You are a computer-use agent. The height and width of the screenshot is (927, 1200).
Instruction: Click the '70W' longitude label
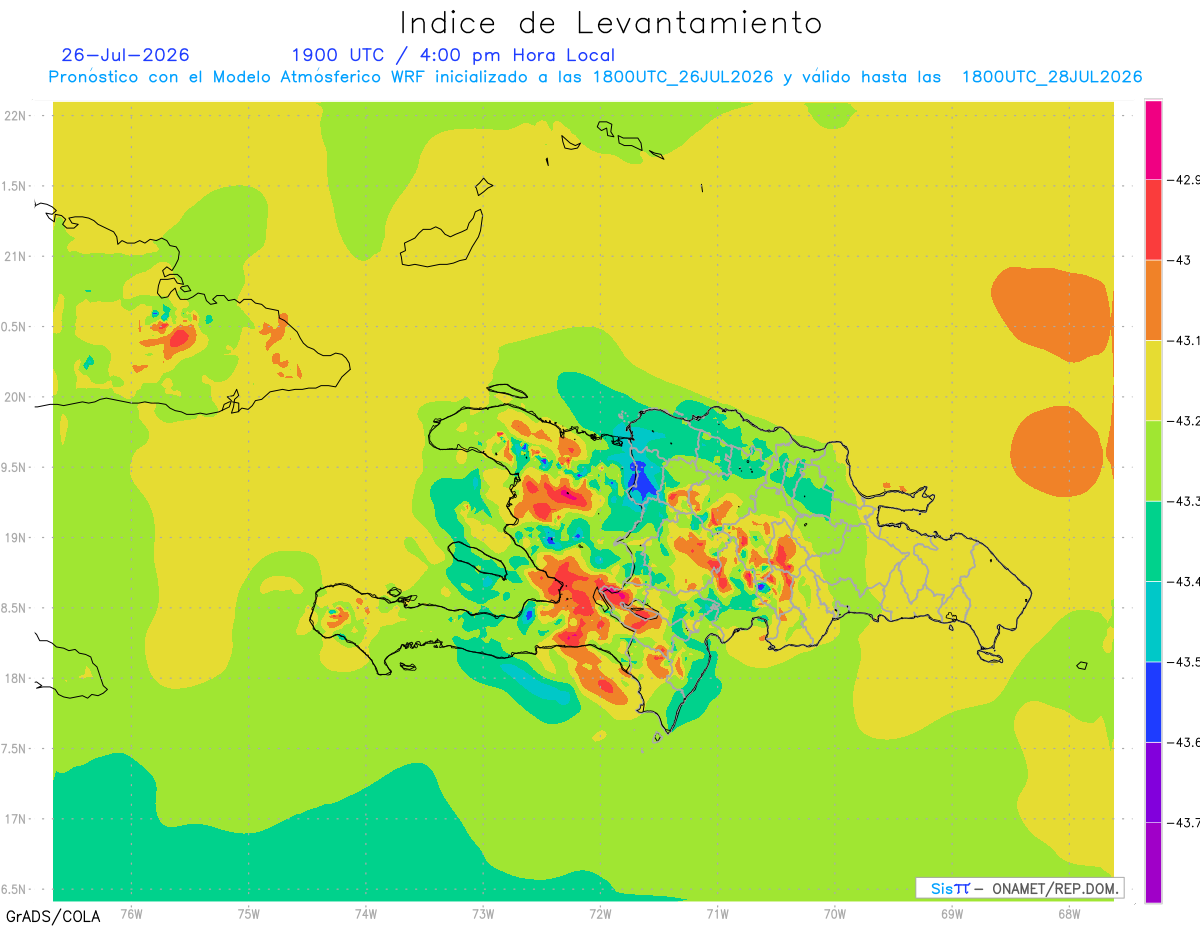click(x=834, y=914)
